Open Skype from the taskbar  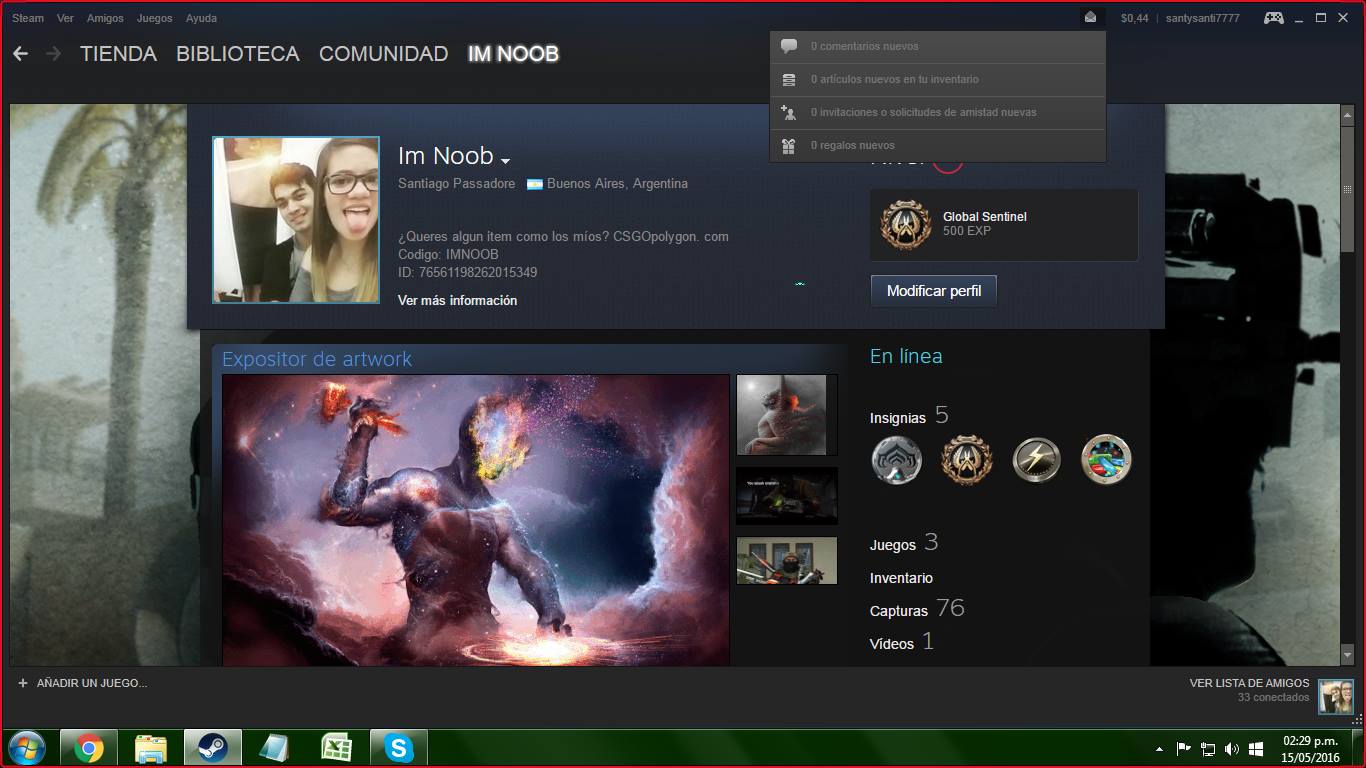399,748
